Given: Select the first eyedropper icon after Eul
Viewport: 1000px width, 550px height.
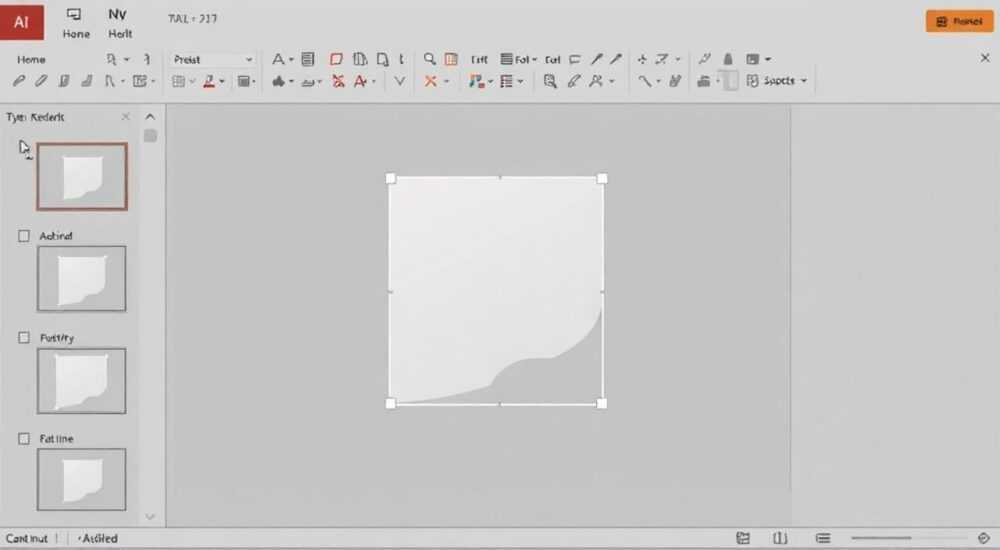Looking at the screenshot, I should 596,59.
